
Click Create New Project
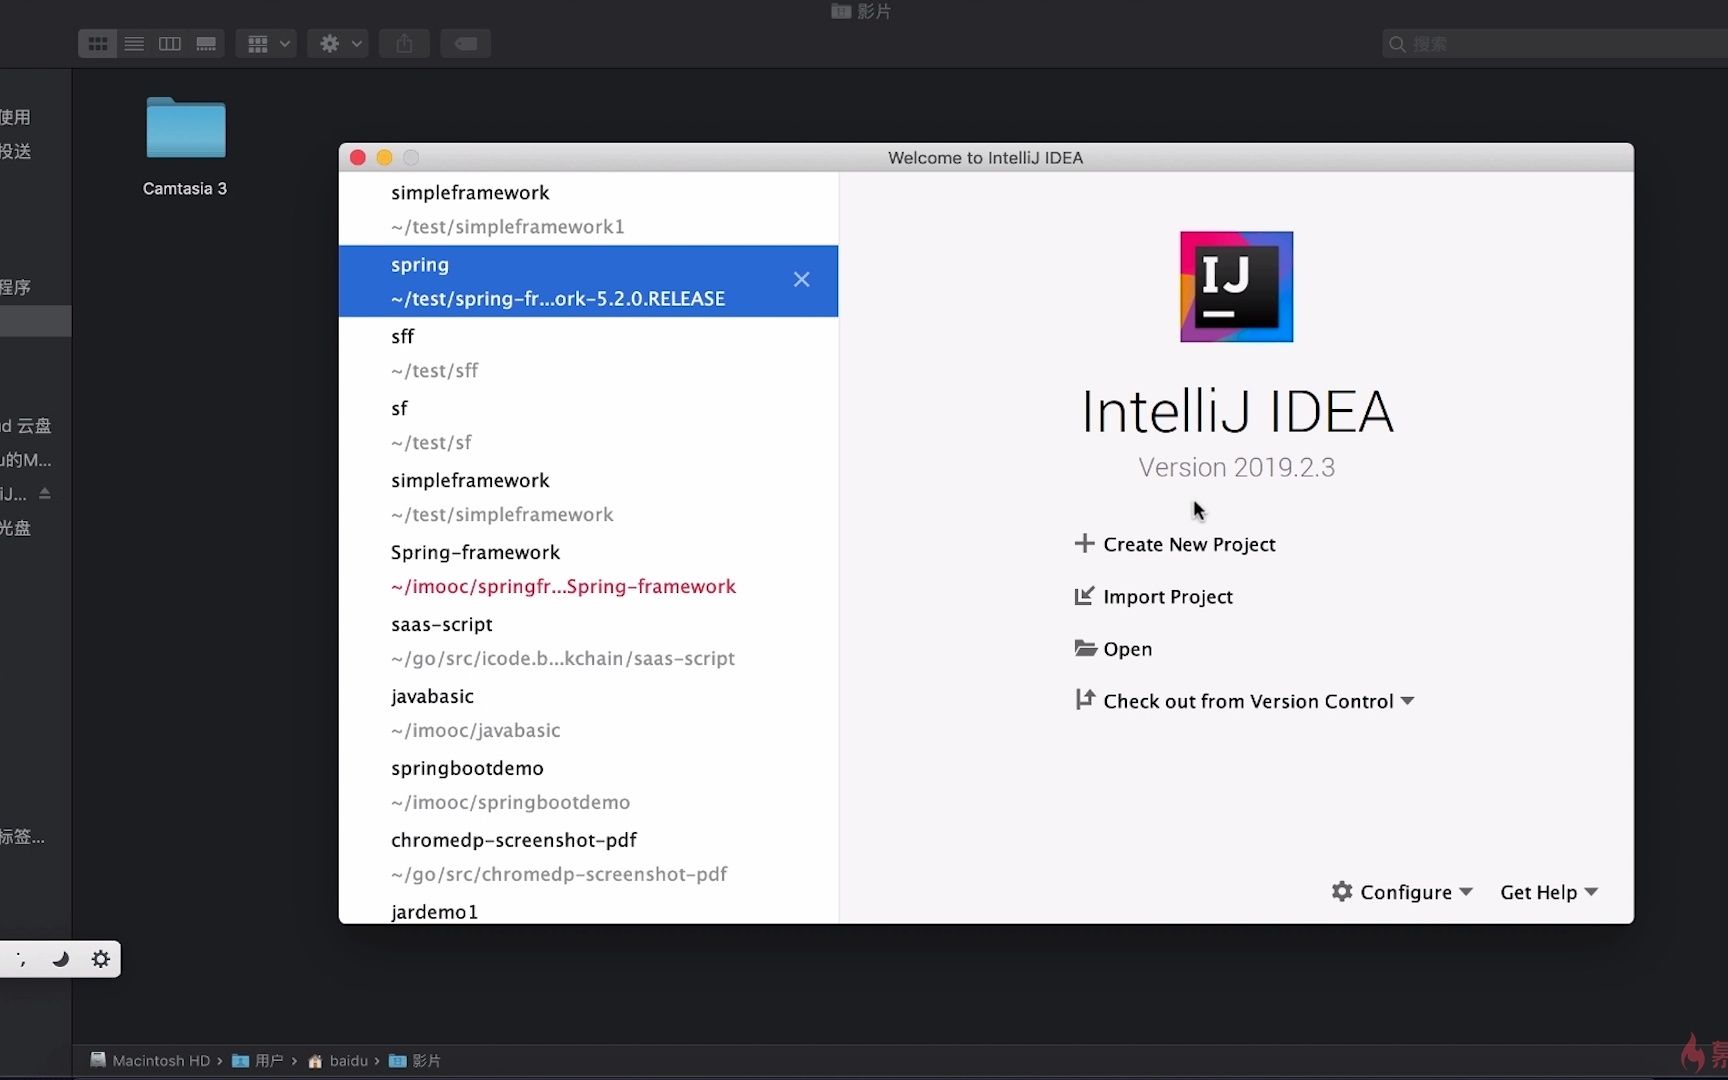[x=1189, y=544]
